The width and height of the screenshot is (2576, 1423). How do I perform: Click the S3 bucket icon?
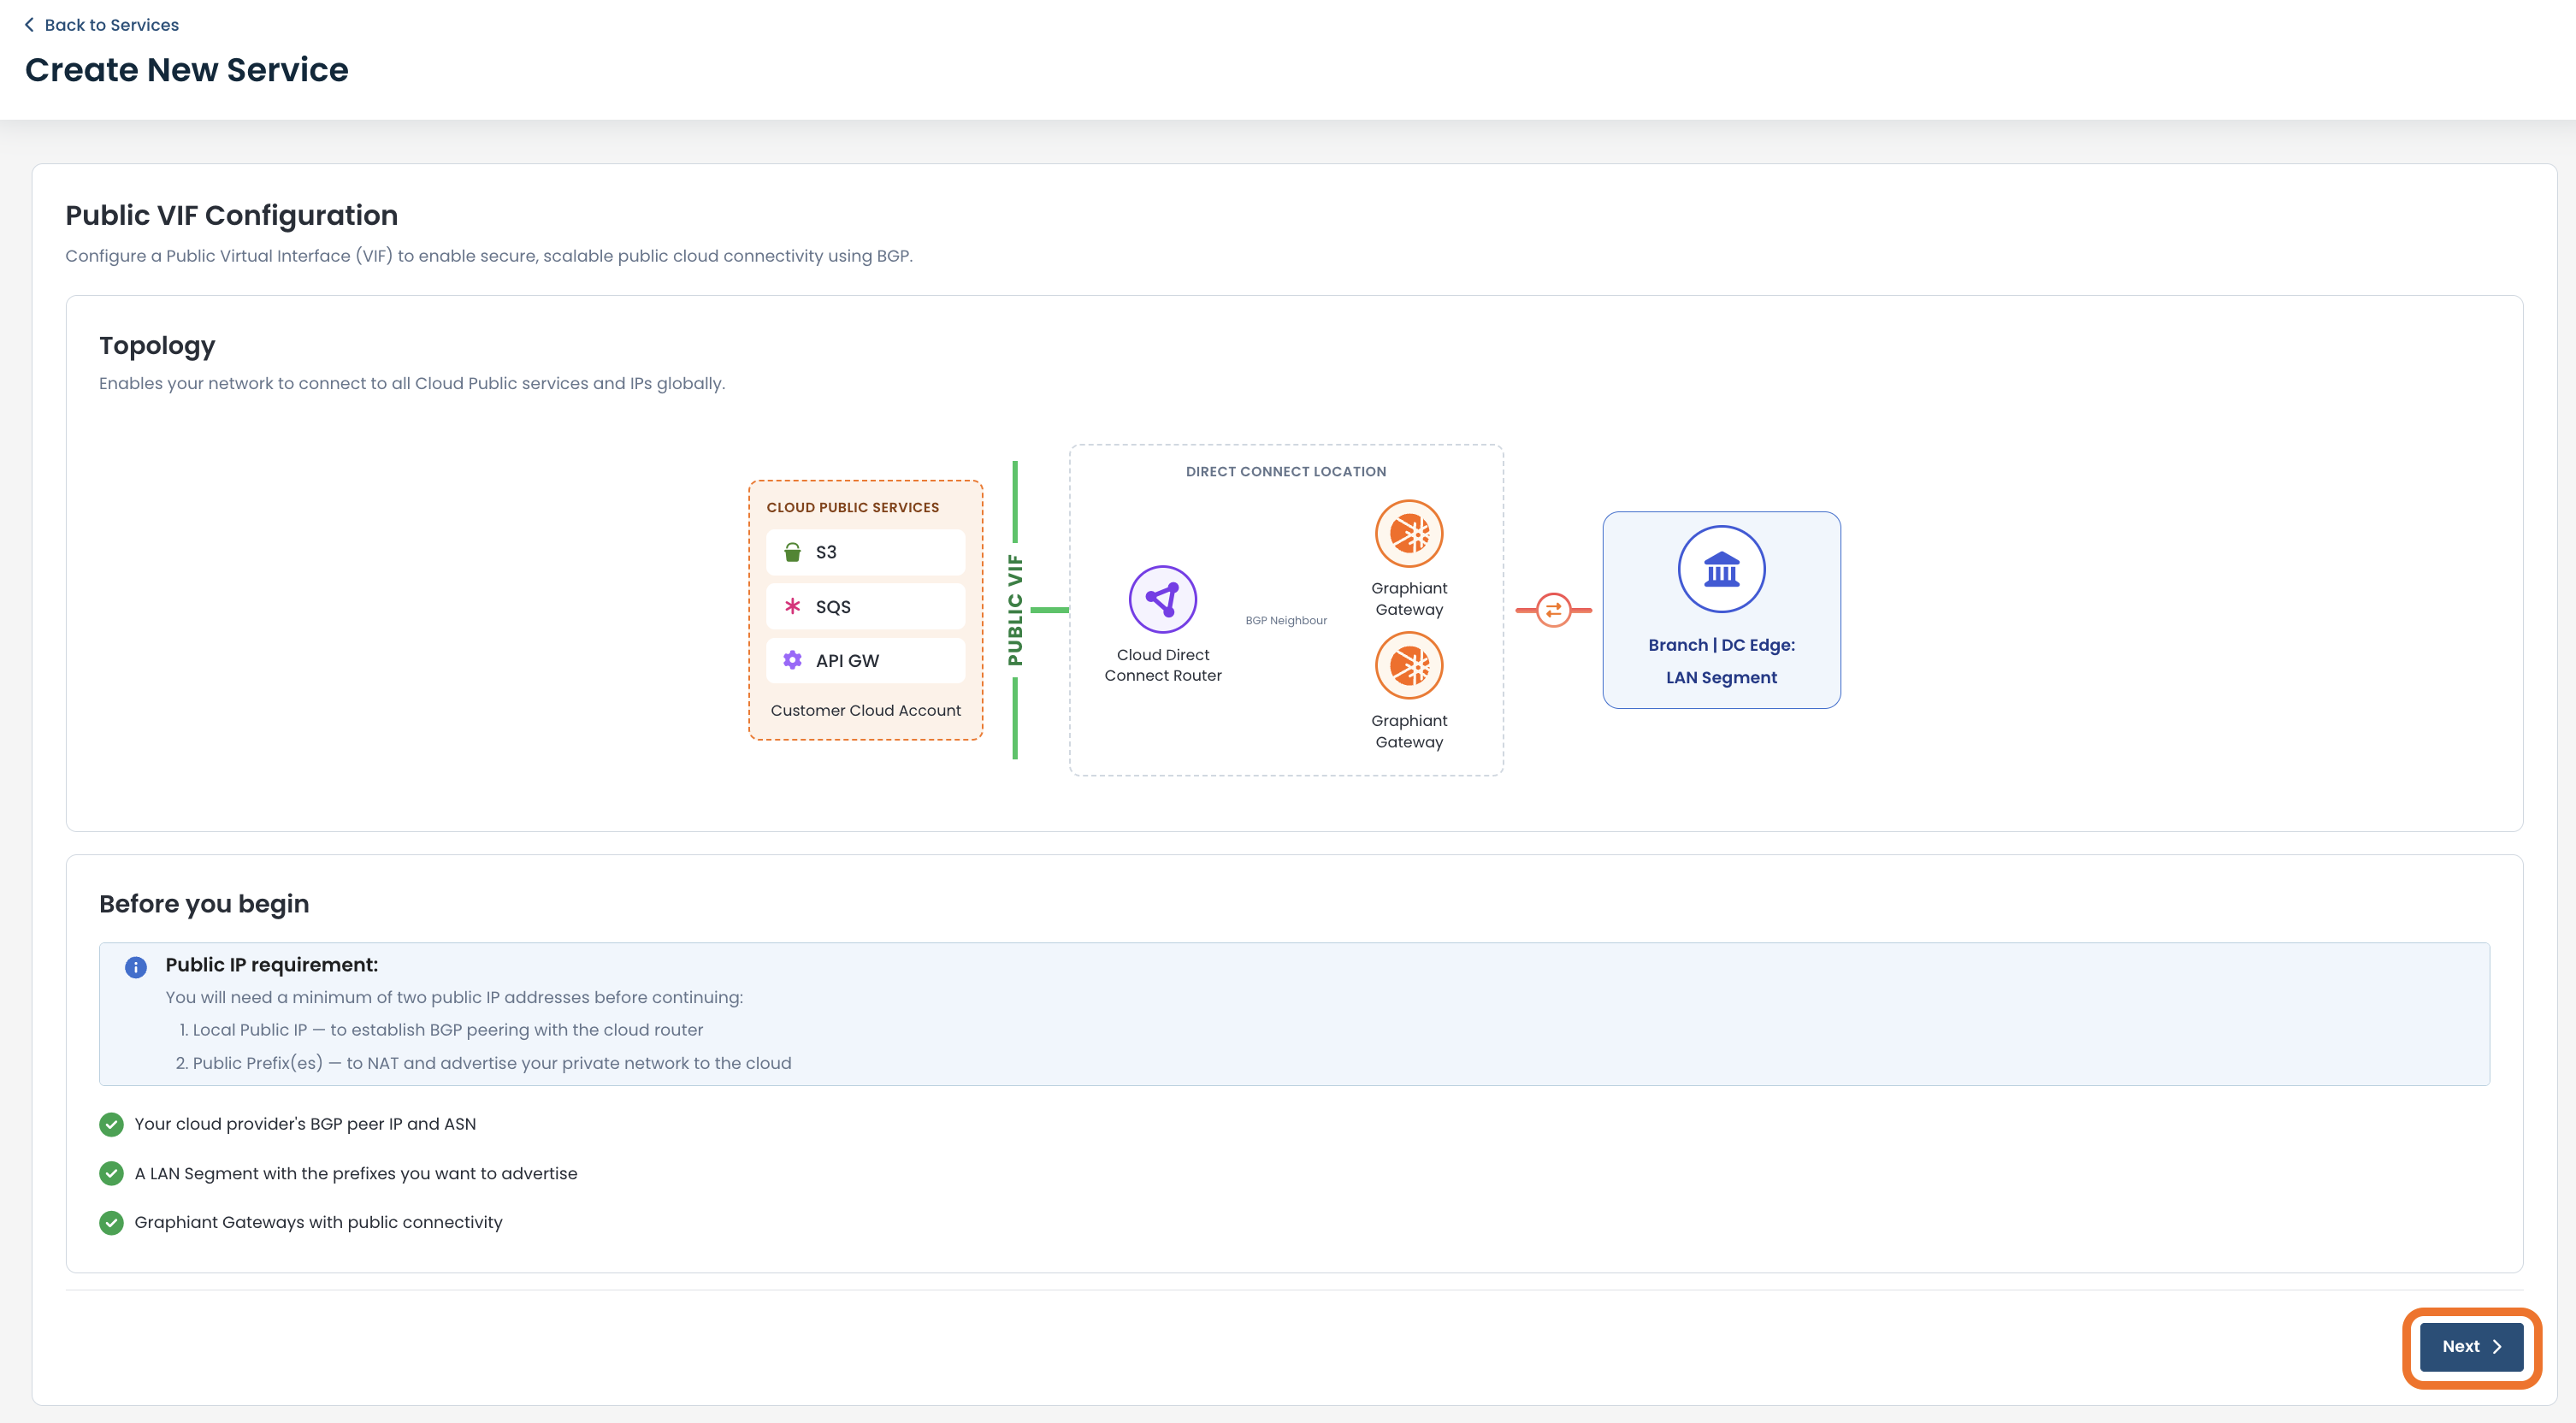[x=792, y=552]
